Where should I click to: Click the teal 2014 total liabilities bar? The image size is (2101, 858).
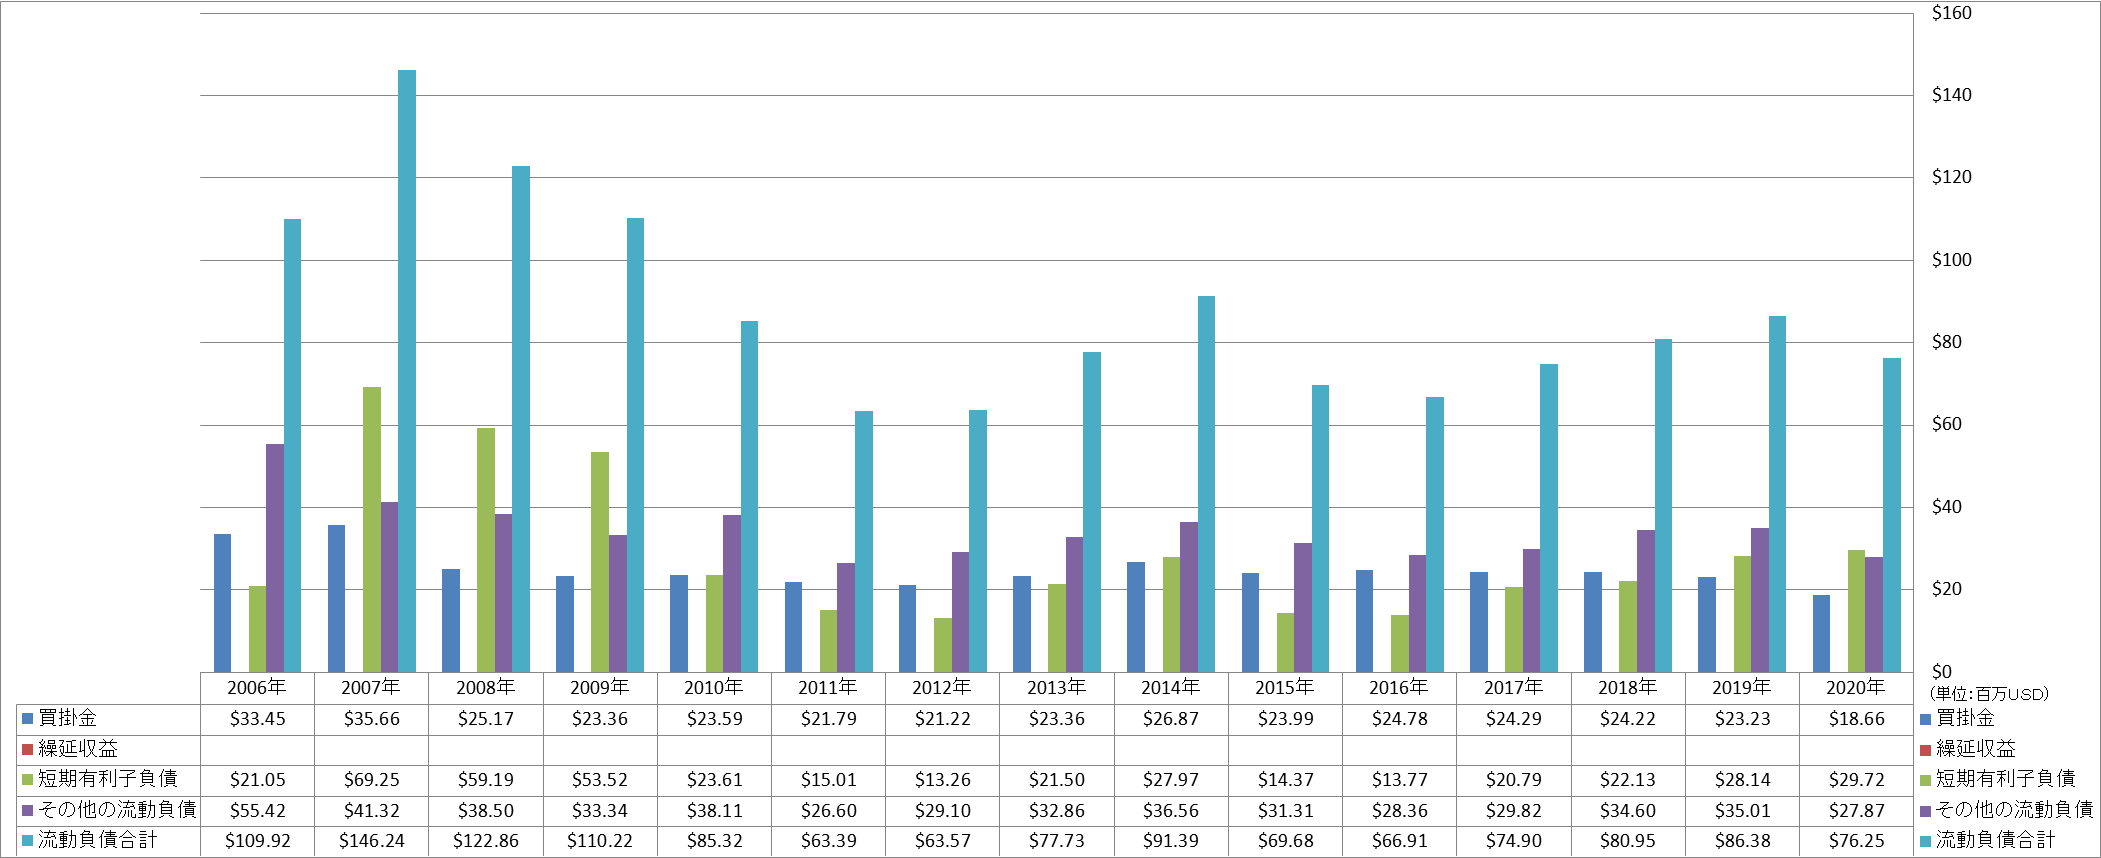tap(1206, 484)
